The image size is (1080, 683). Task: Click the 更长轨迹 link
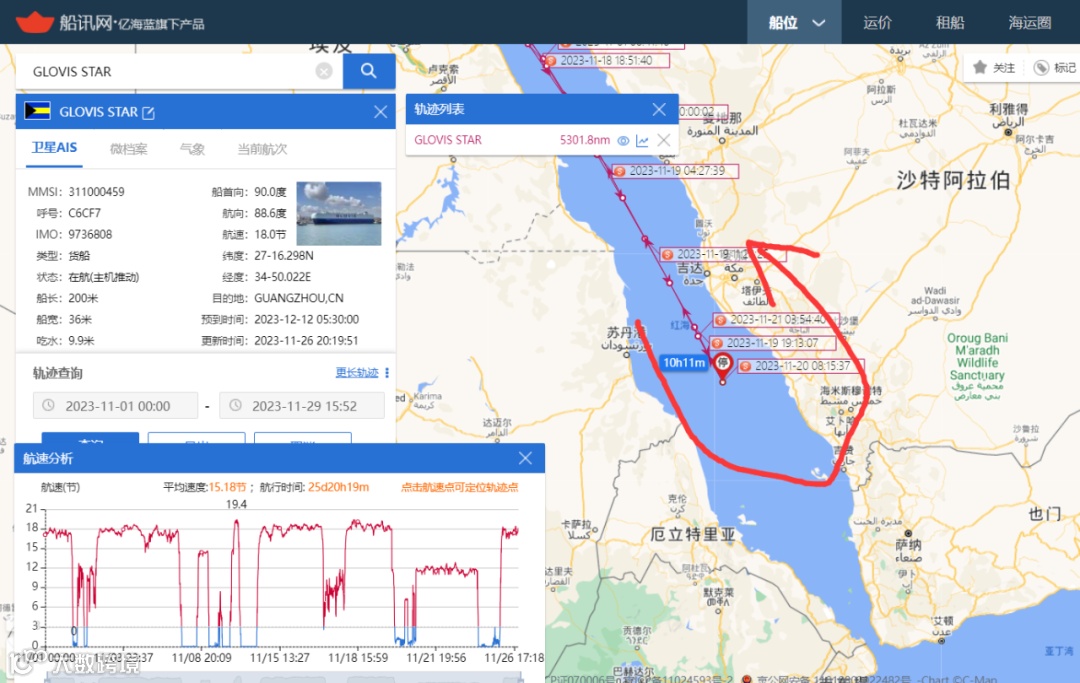[357, 372]
